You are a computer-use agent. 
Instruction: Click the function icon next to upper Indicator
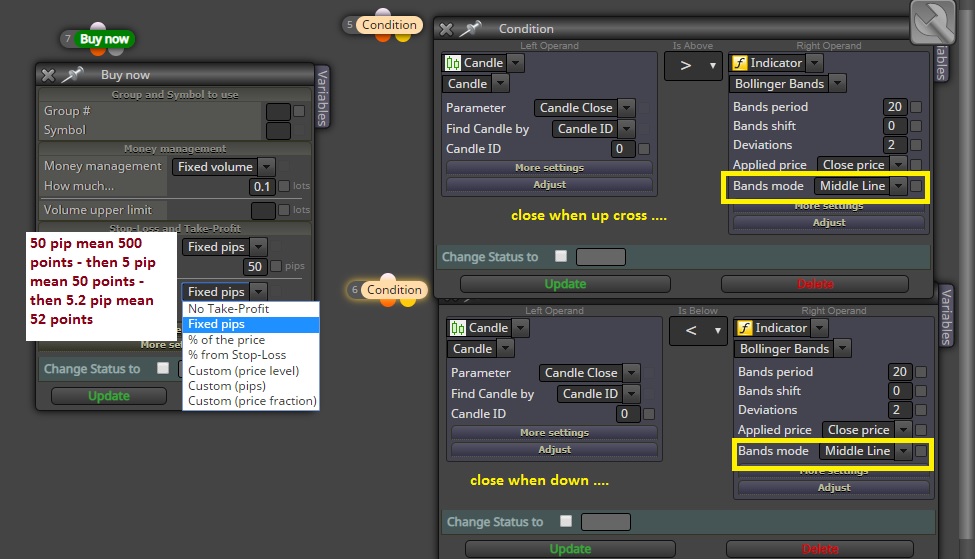click(739, 63)
